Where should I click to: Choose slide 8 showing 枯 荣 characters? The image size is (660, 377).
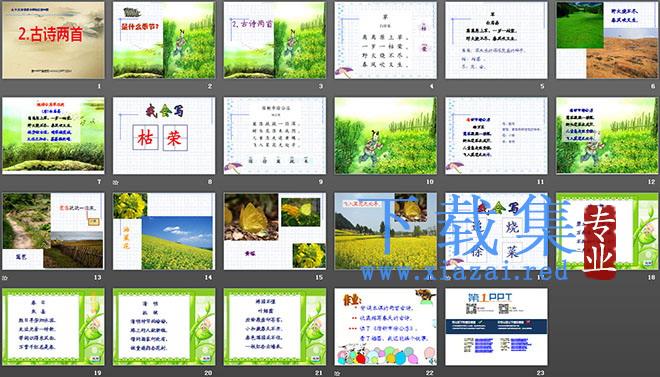164,135
